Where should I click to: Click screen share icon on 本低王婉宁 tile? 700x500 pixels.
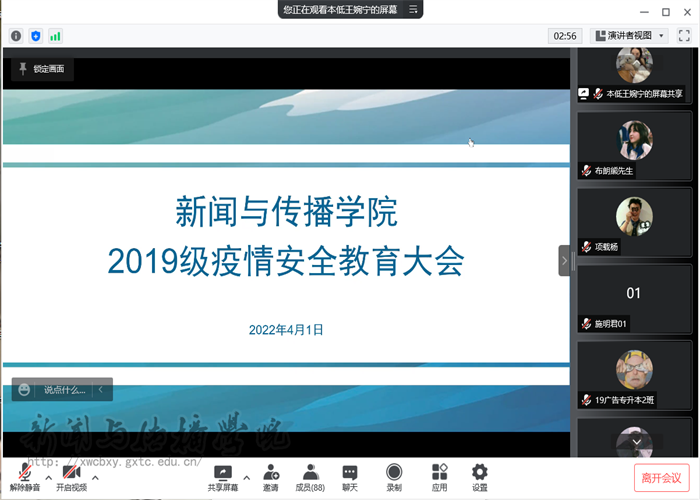click(x=583, y=94)
